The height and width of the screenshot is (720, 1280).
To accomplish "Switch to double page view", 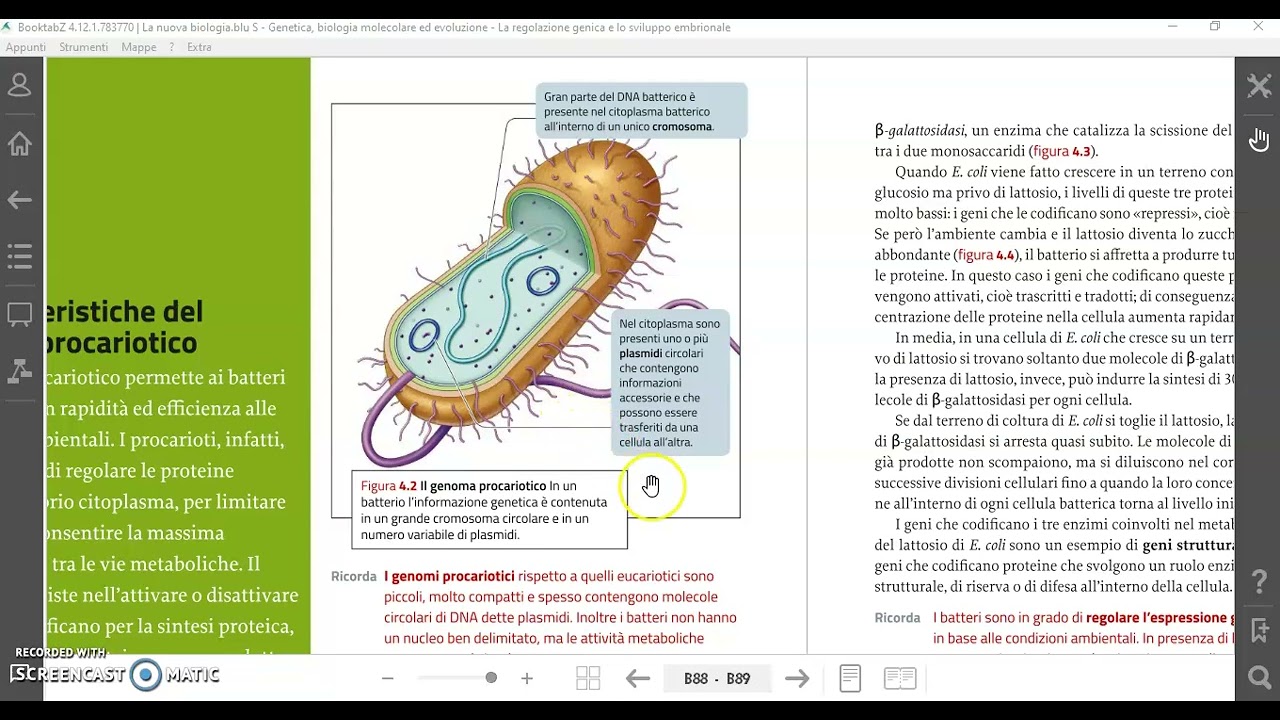I will (900, 678).
